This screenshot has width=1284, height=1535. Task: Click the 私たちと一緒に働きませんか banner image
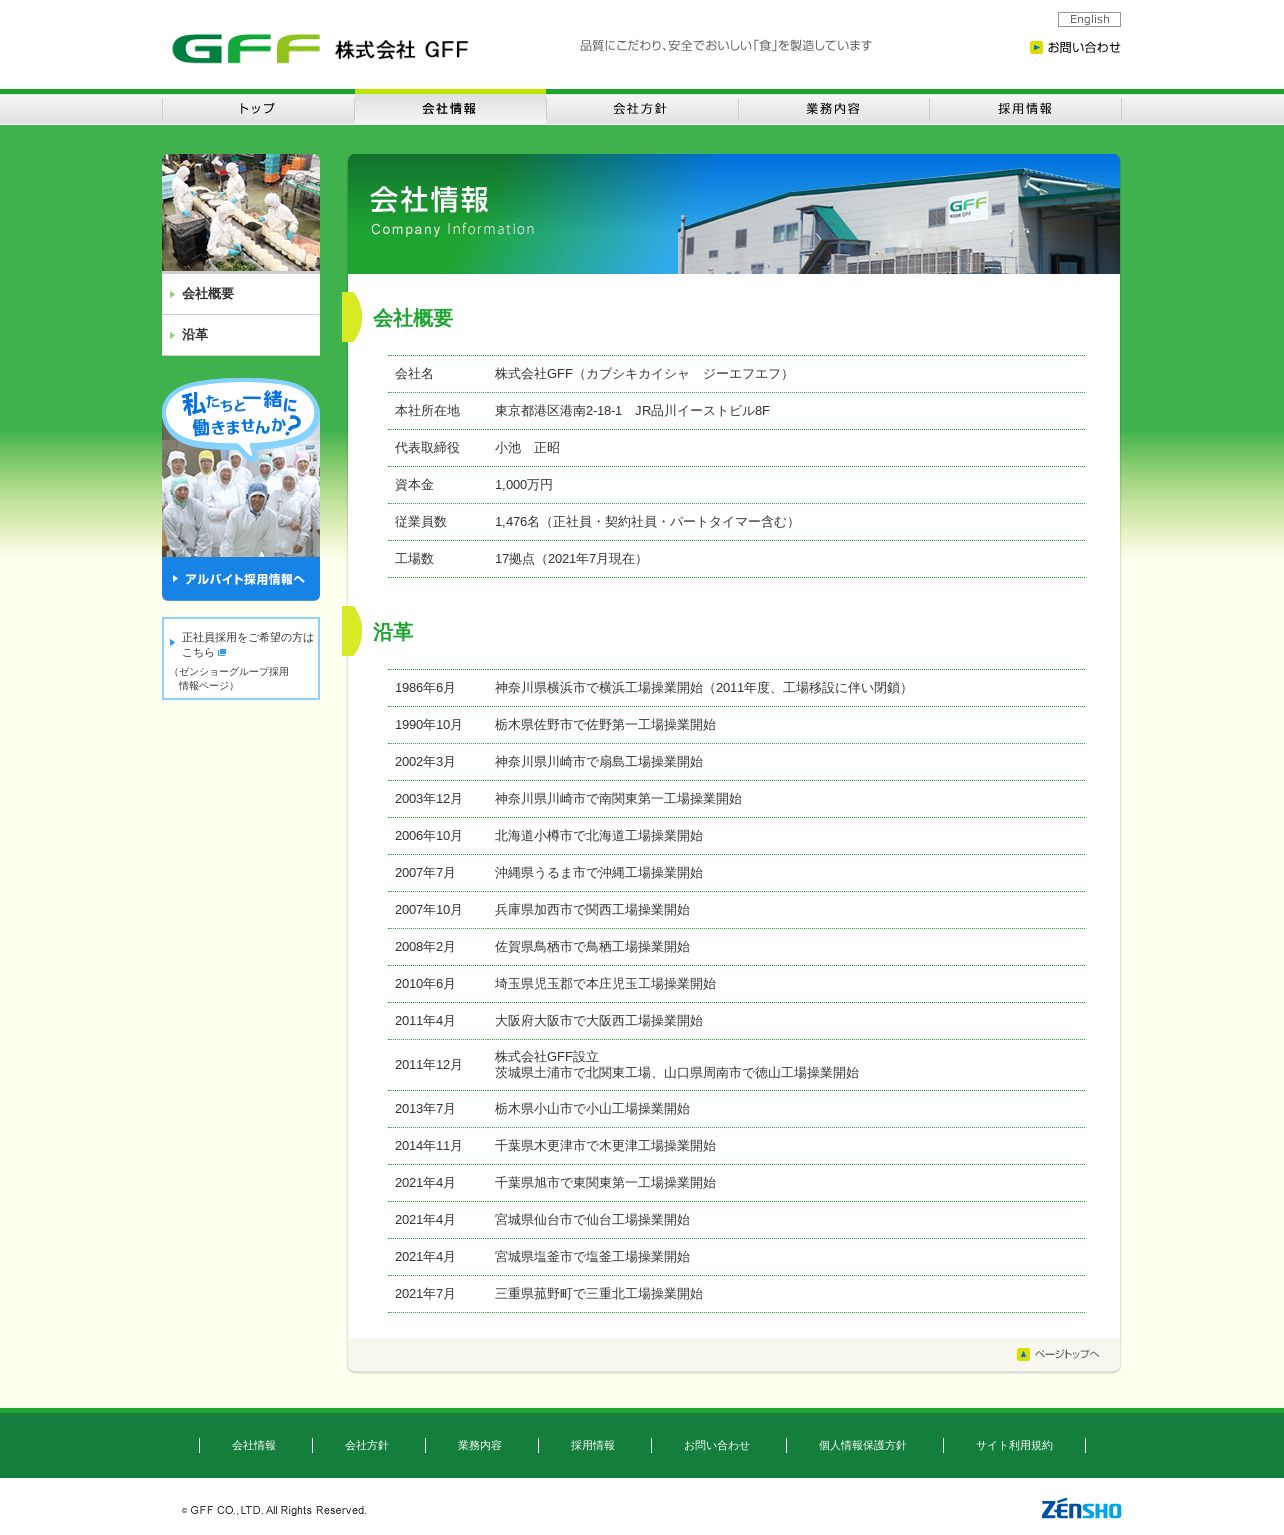tap(241, 468)
